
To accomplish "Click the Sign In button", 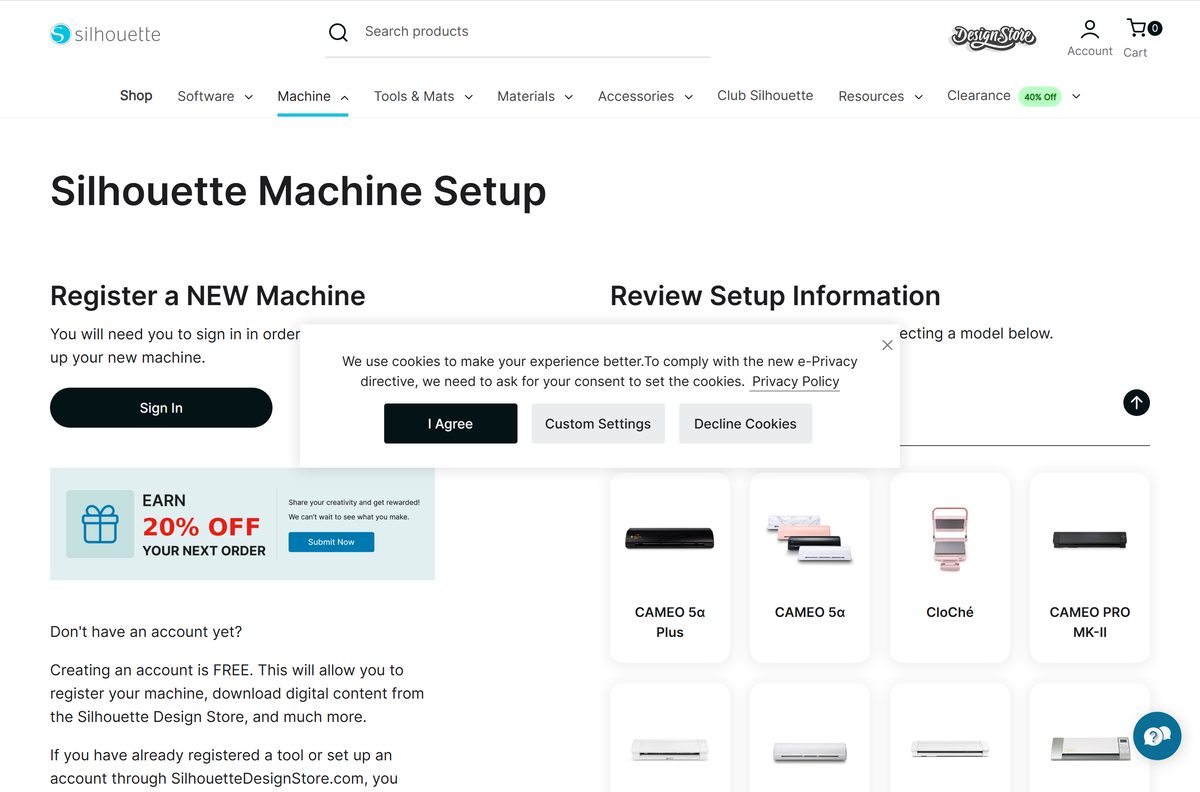I will [x=161, y=408].
